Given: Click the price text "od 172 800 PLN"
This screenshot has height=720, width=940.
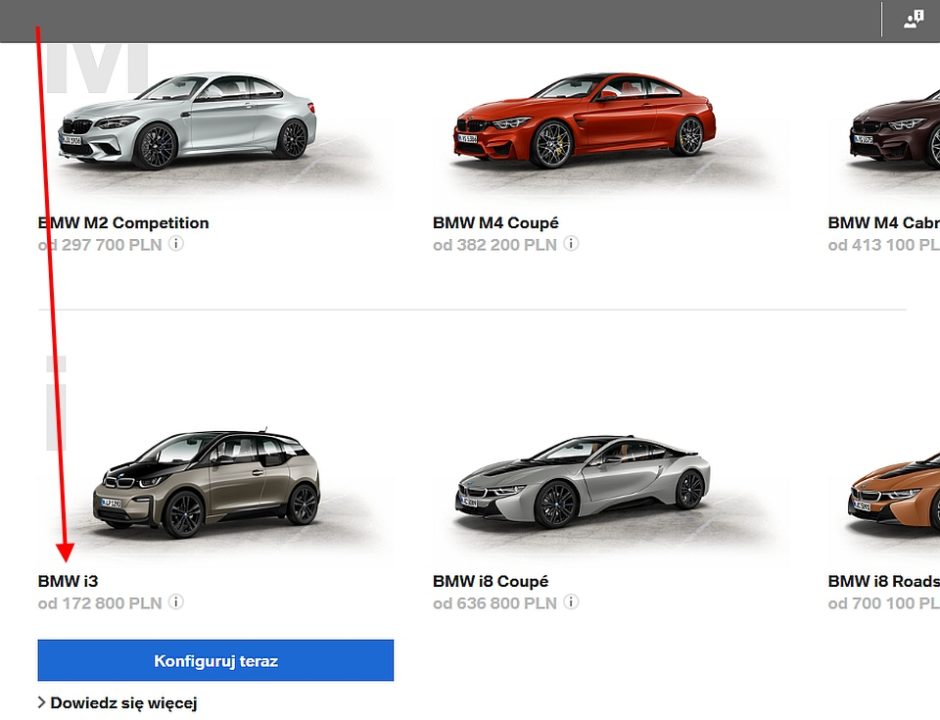Looking at the screenshot, I should point(100,603).
